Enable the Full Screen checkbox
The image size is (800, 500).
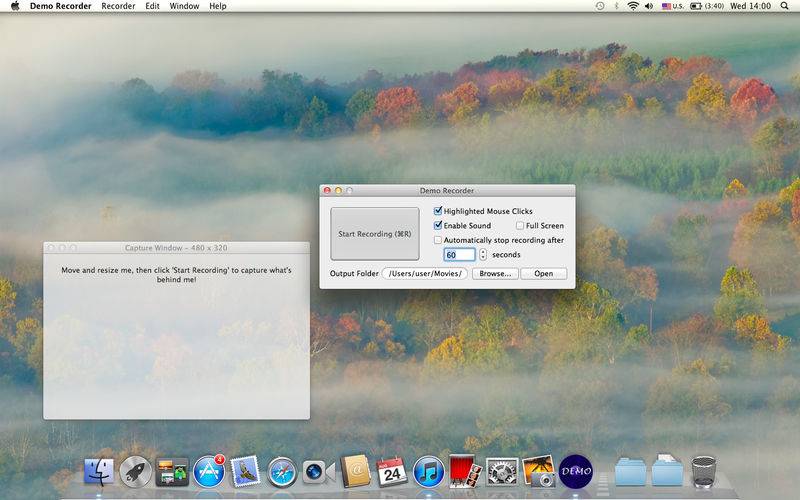[x=520, y=226]
